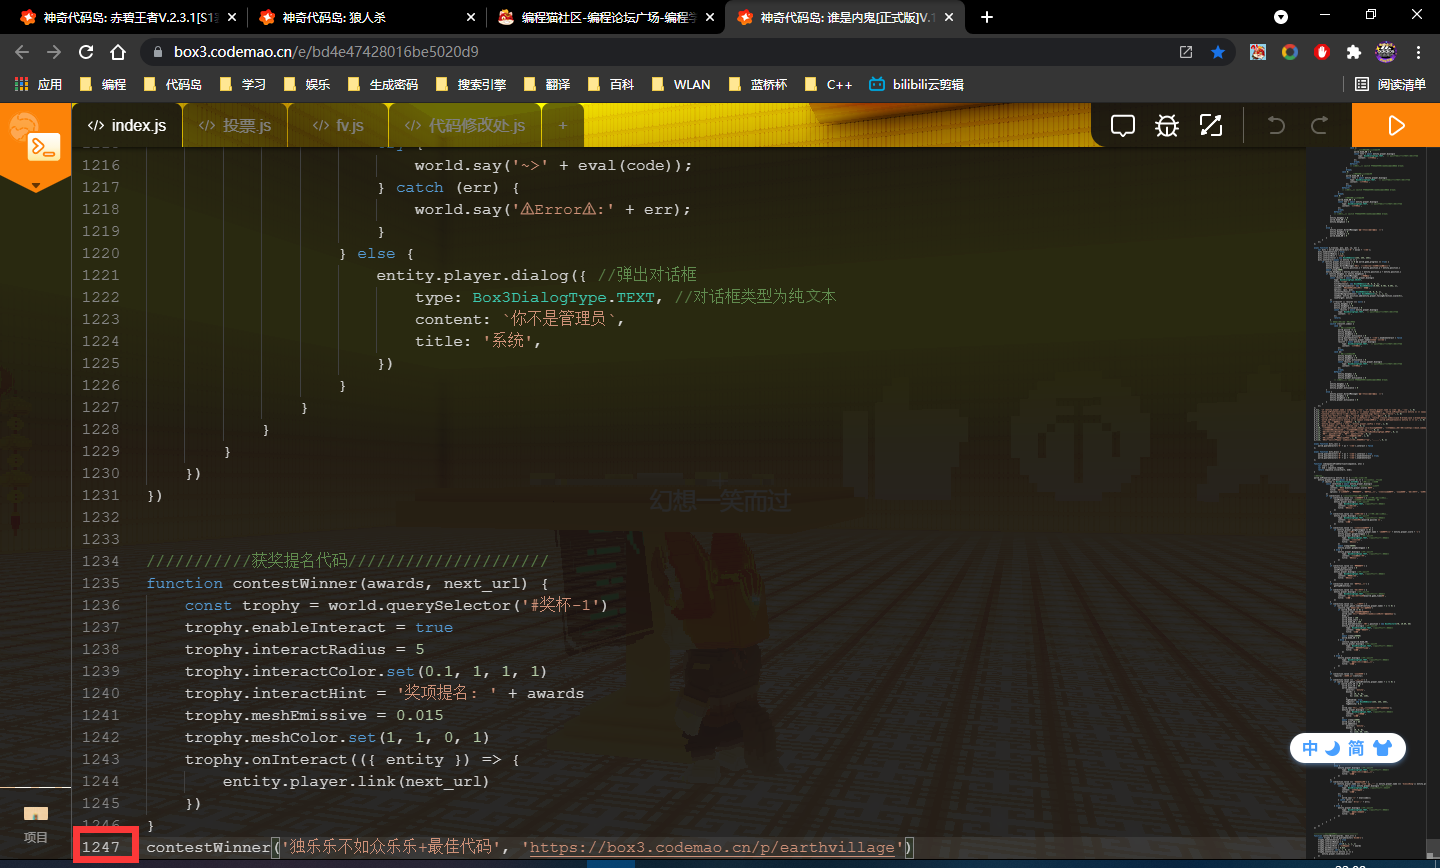Viewport: 1440px width, 868px height.
Task: Open the bilibili云剪辑 bookmark
Action: (x=916, y=85)
